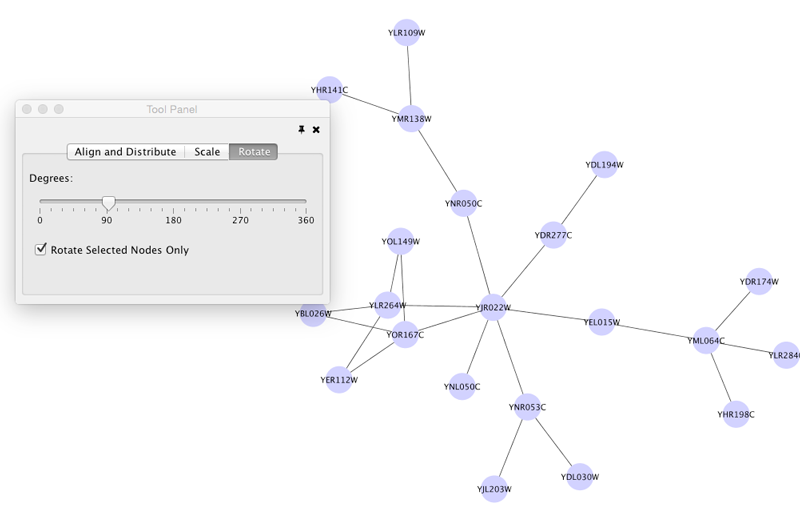The width and height of the screenshot is (800, 517).
Task: Click the pin icon in Tool Panel
Action: point(301,129)
